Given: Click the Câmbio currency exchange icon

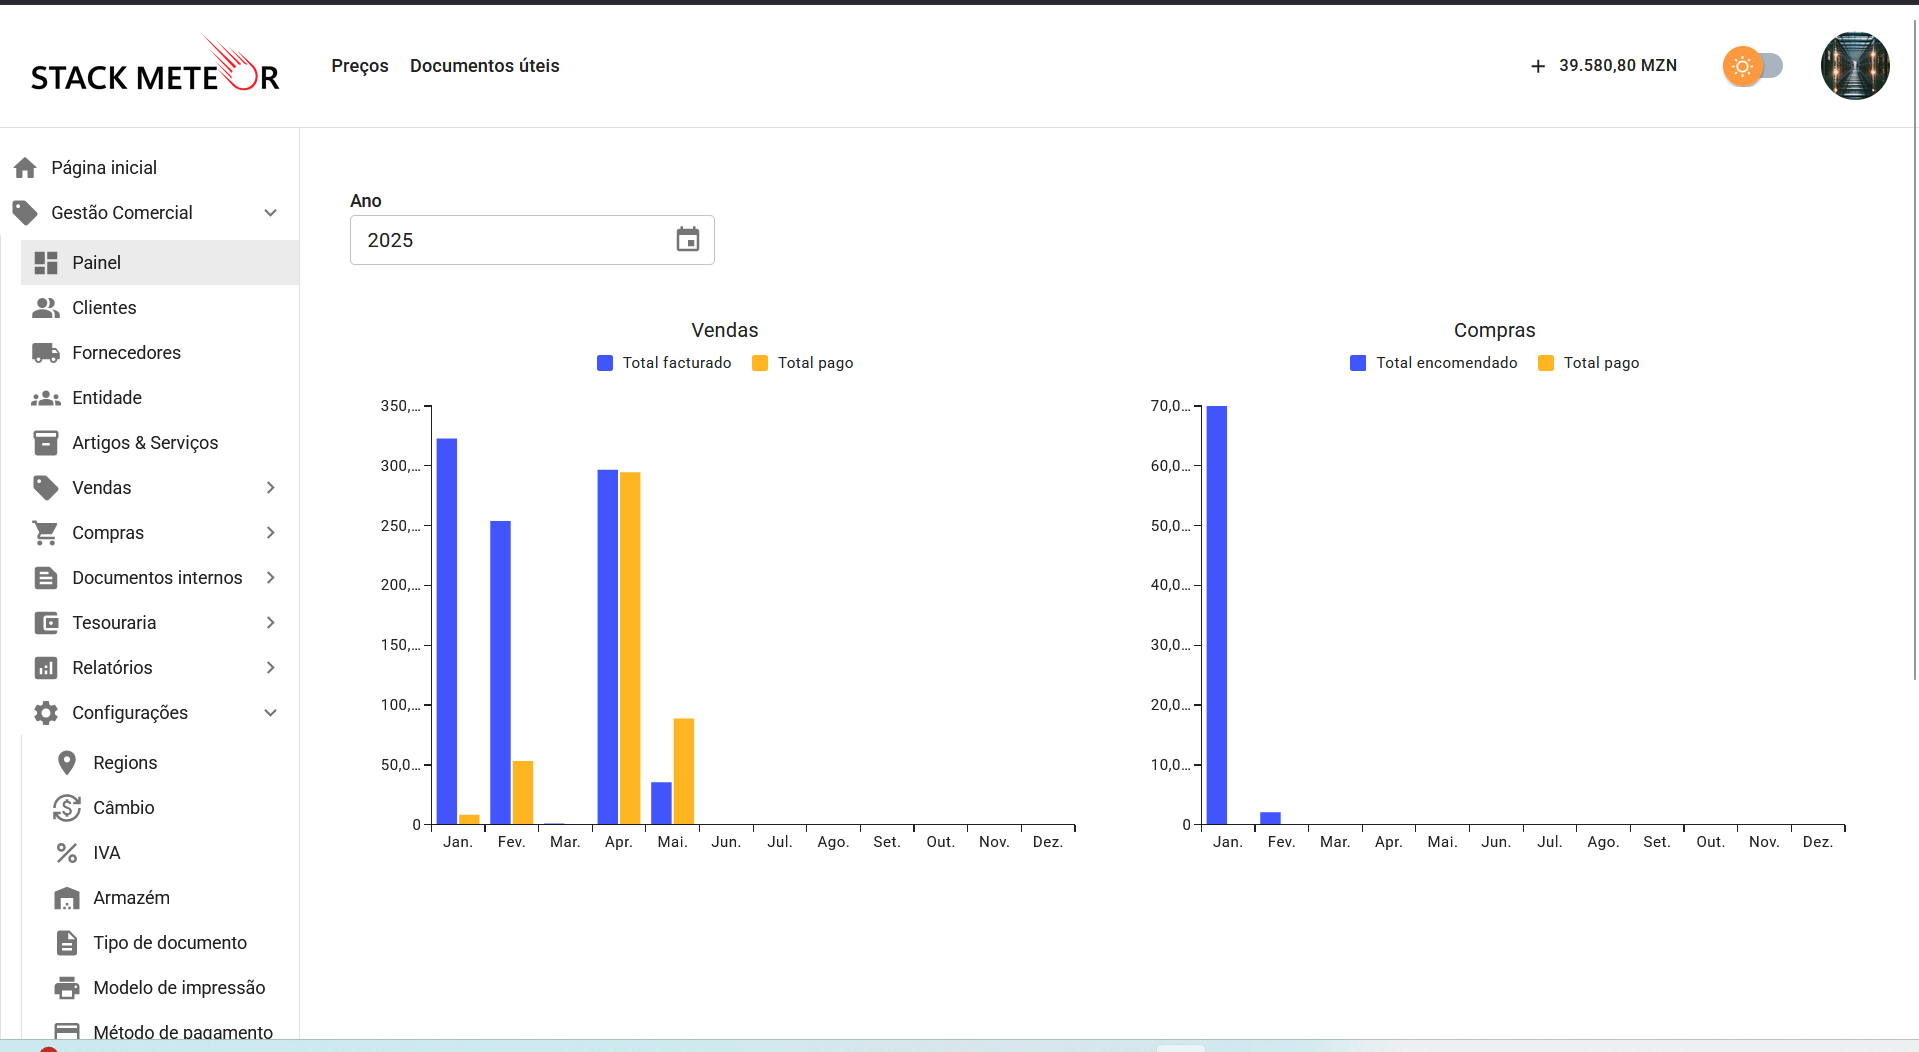Looking at the screenshot, I should (67, 807).
